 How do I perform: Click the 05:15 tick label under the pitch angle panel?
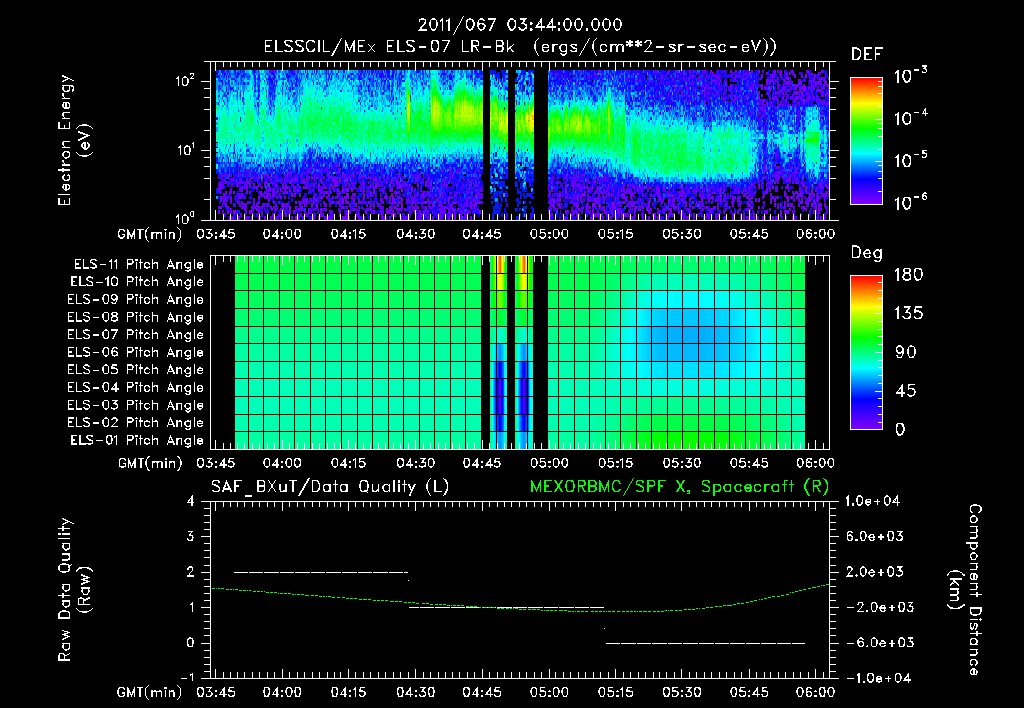[615, 463]
